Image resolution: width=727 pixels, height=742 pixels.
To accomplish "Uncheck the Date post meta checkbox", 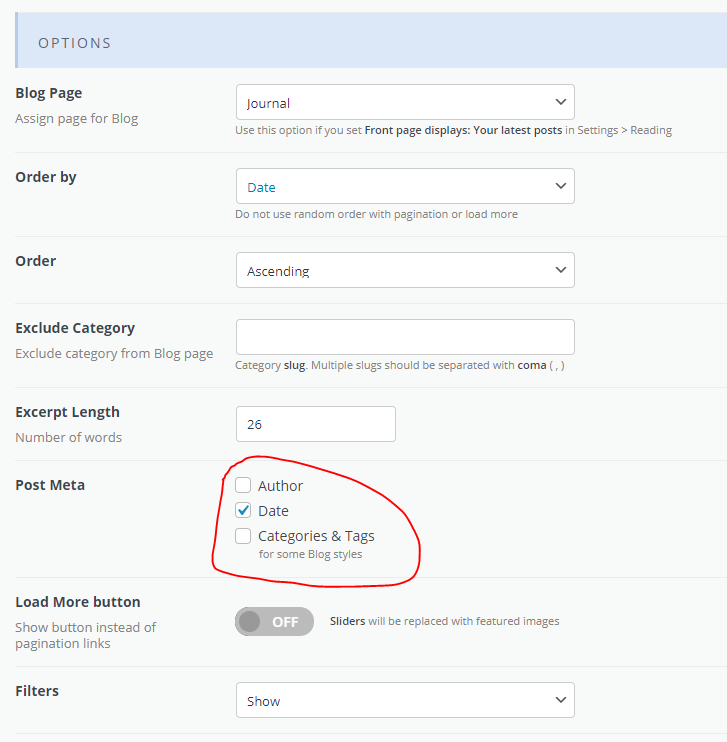I will pyautogui.click(x=243, y=510).
